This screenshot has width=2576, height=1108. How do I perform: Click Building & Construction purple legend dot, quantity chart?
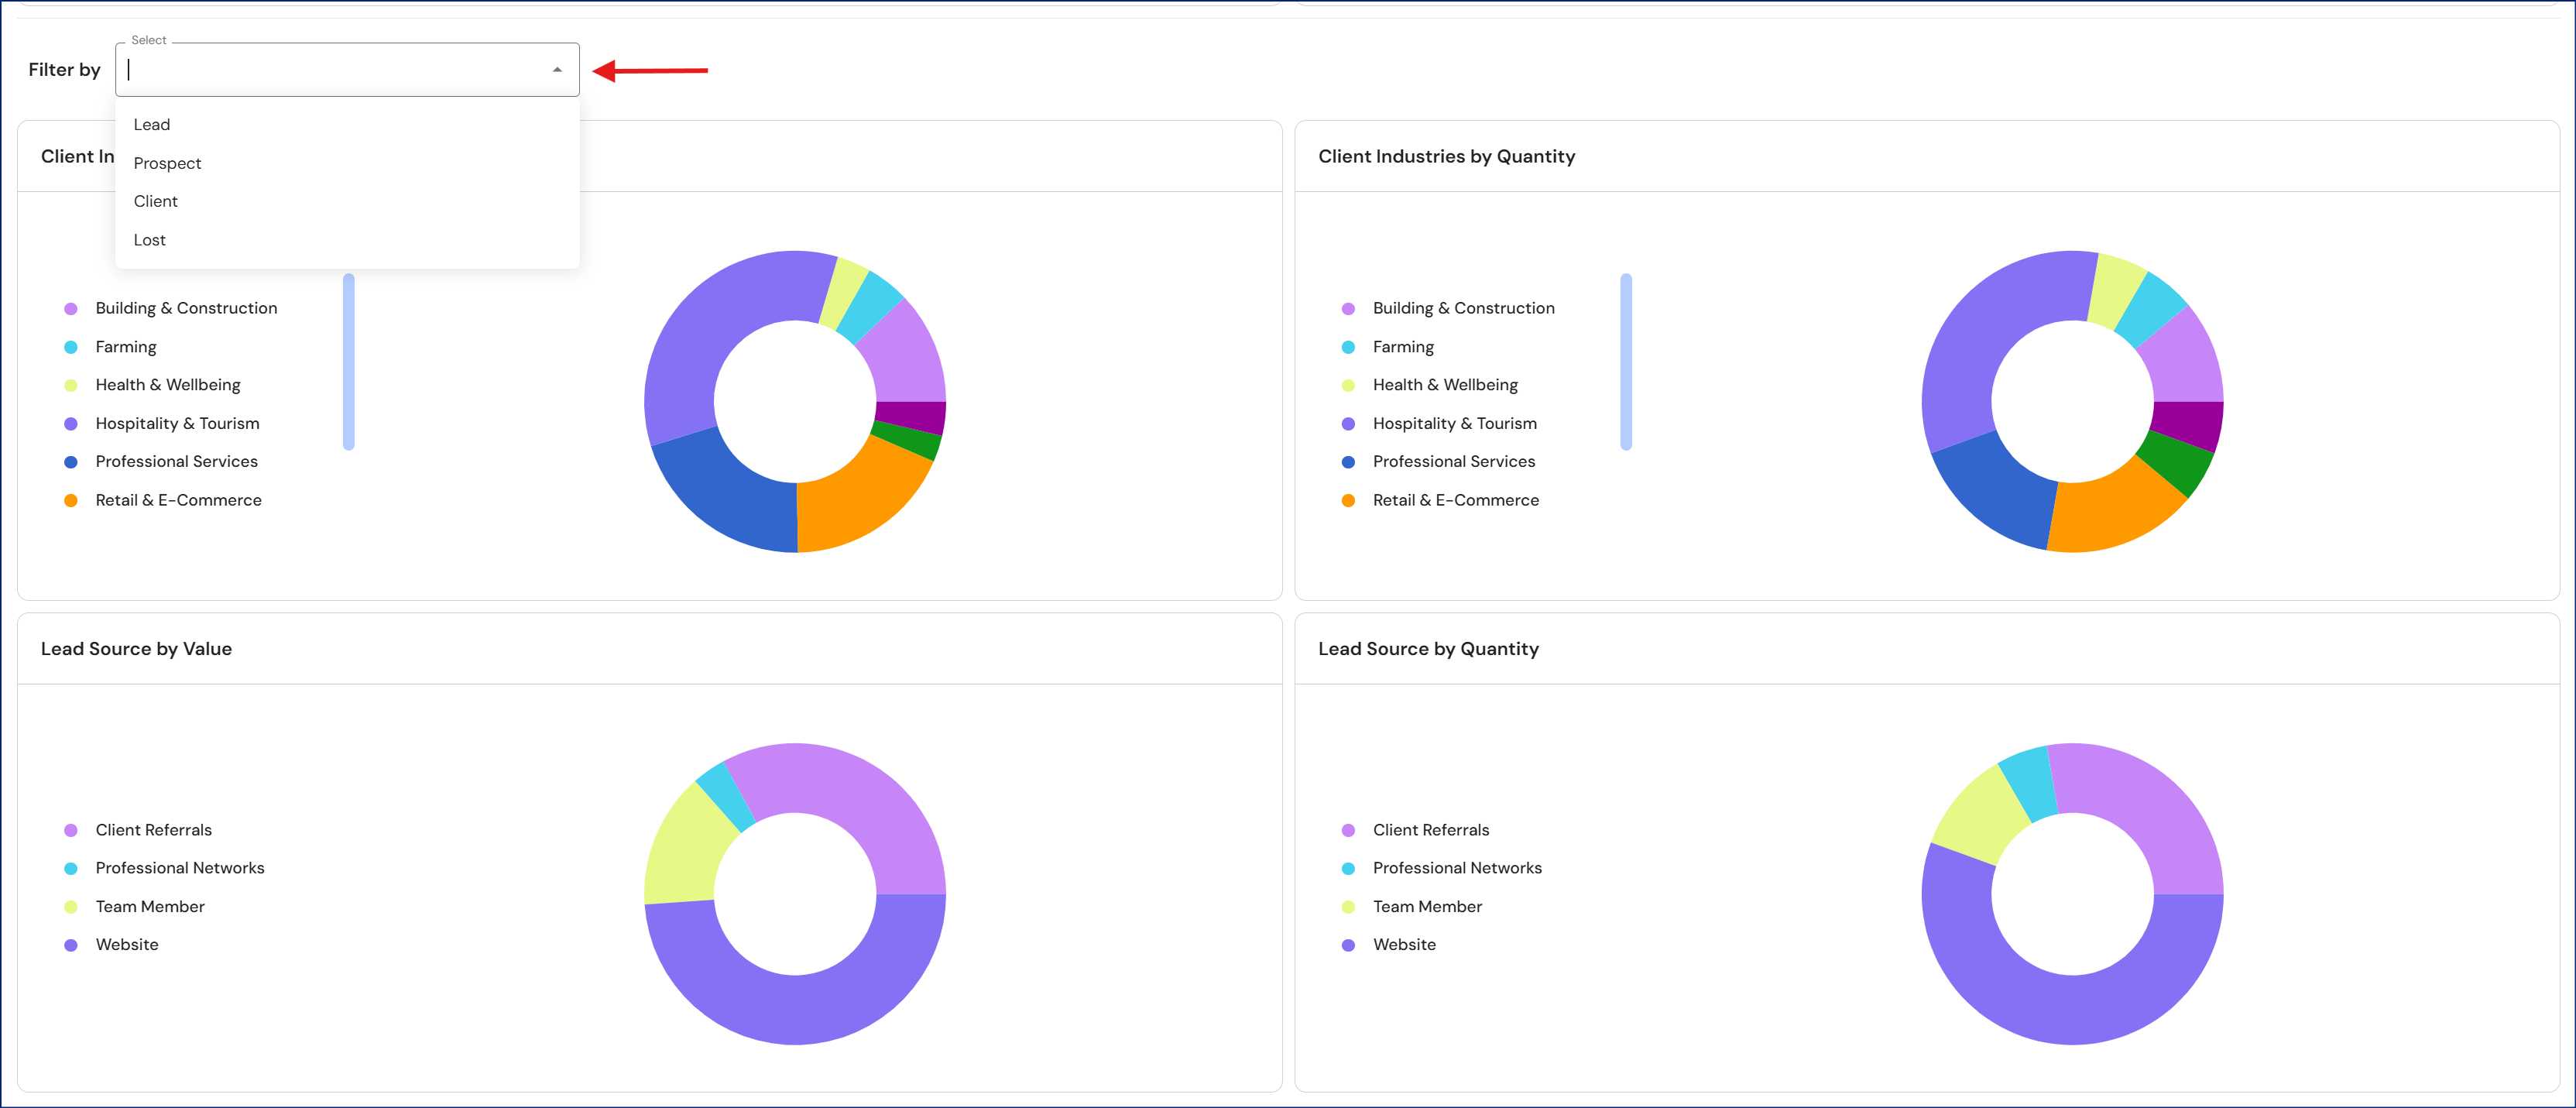(1348, 309)
